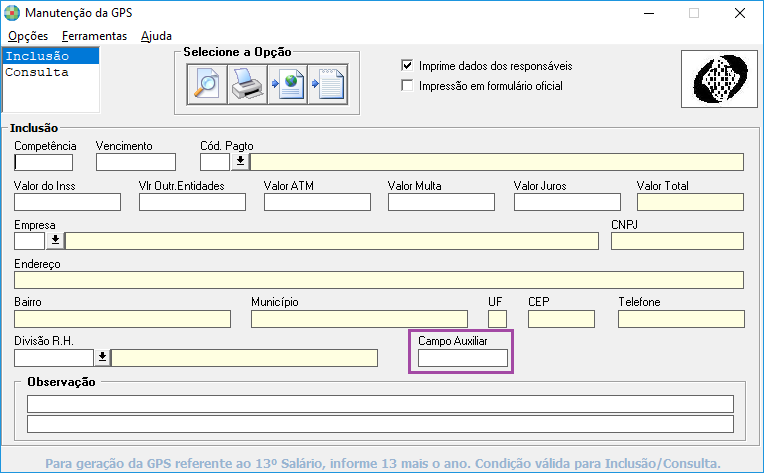Screen dimensions: 764x473
Task: Enable Impressão em formulário oficial checkbox
Action: pyautogui.click(x=407, y=85)
